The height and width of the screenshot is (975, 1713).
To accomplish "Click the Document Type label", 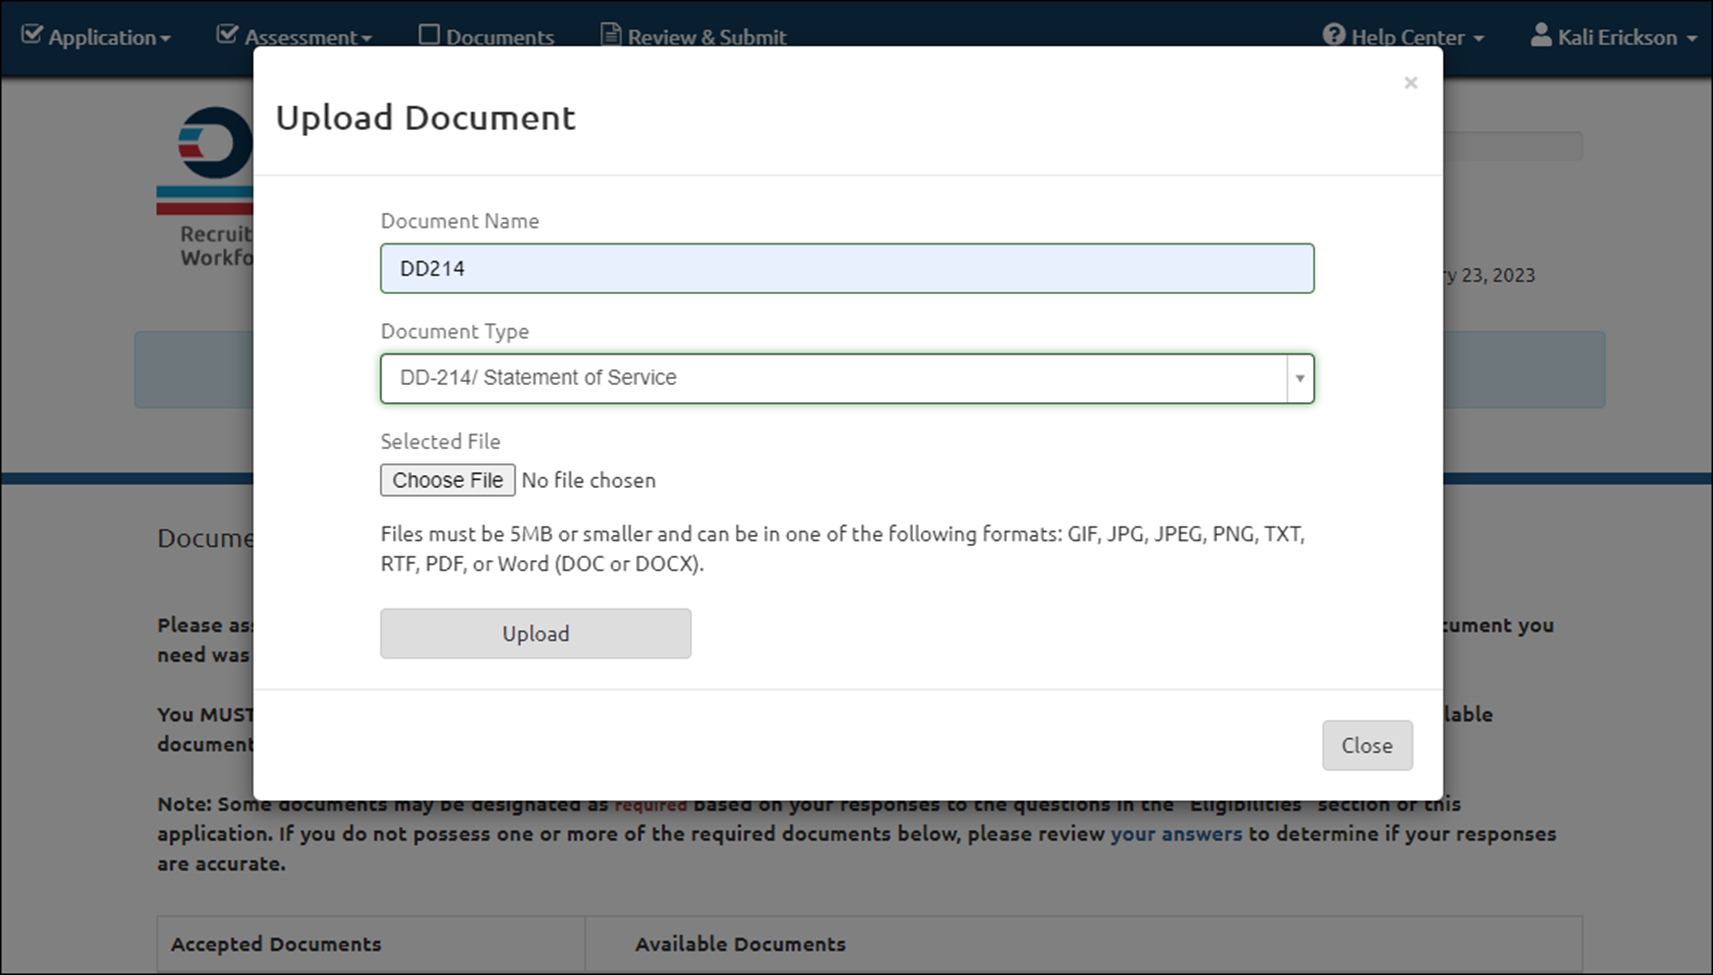I will 455,331.
